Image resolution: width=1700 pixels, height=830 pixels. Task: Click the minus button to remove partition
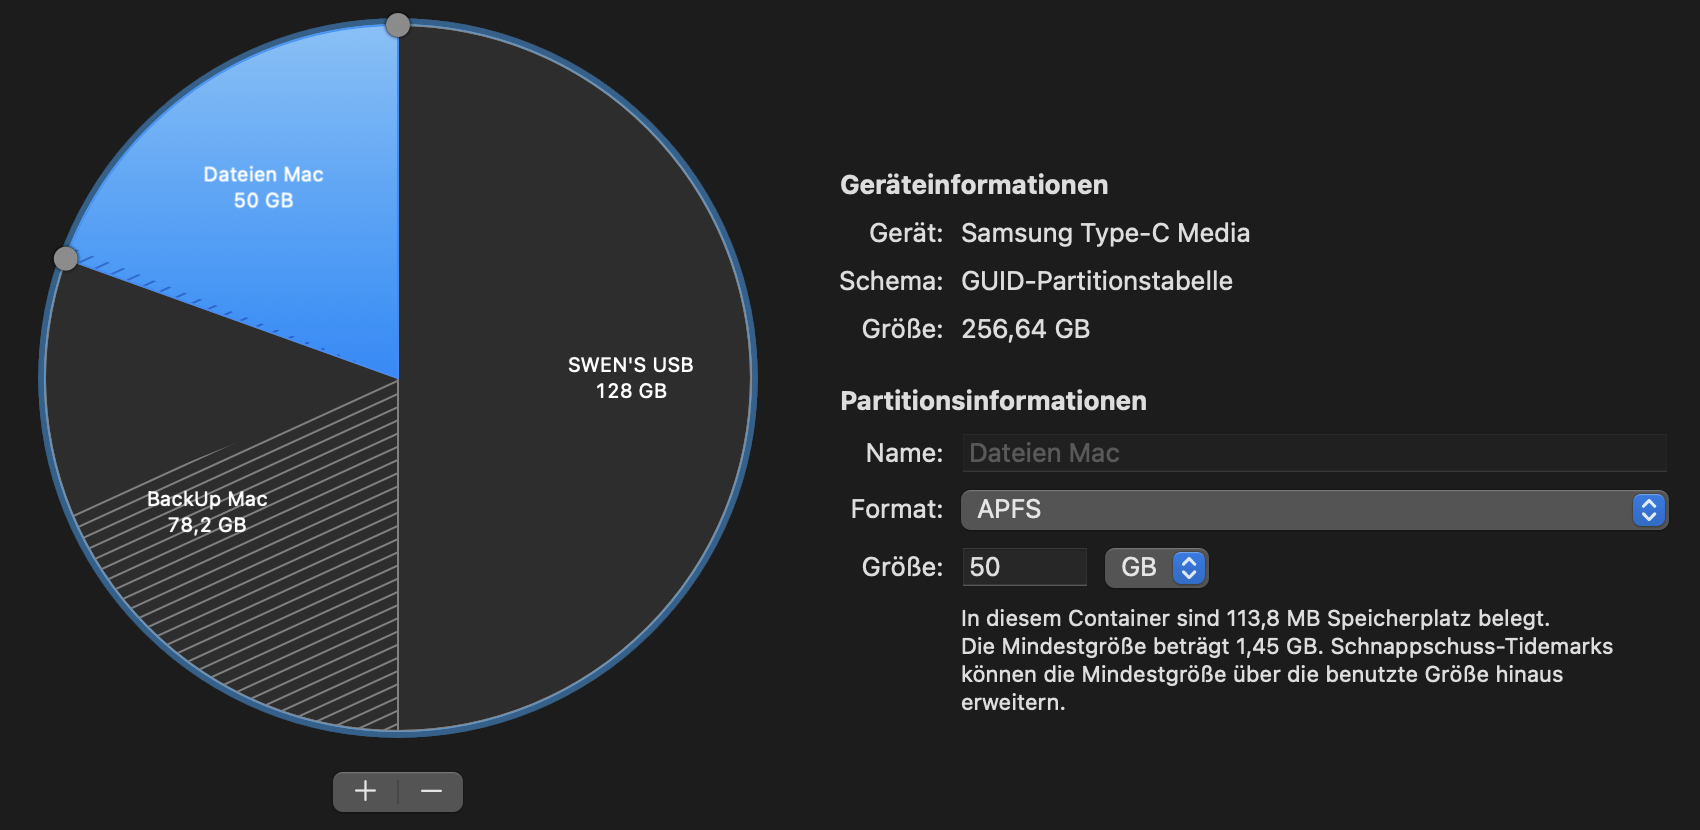431,791
